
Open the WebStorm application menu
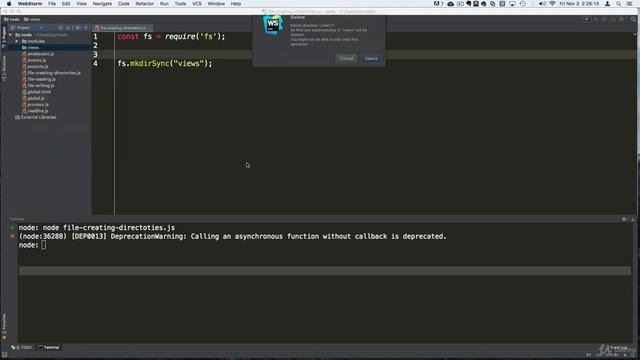click(x=30, y=4)
